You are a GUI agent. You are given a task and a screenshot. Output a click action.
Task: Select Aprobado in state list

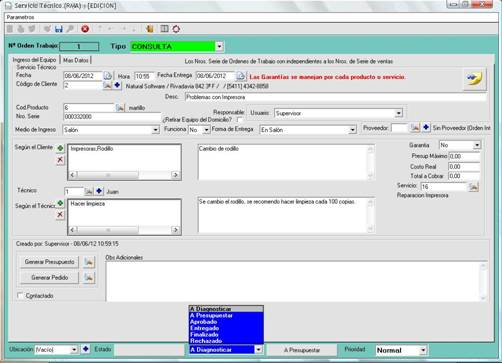pos(226,322)
